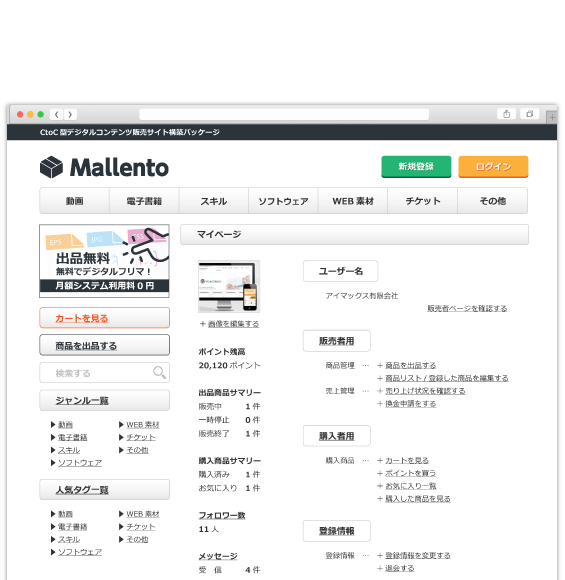This screenshot has height=580, width=565.
Task: Click 売り上げ状況を確認する link
Action: (x=425, y=391)
